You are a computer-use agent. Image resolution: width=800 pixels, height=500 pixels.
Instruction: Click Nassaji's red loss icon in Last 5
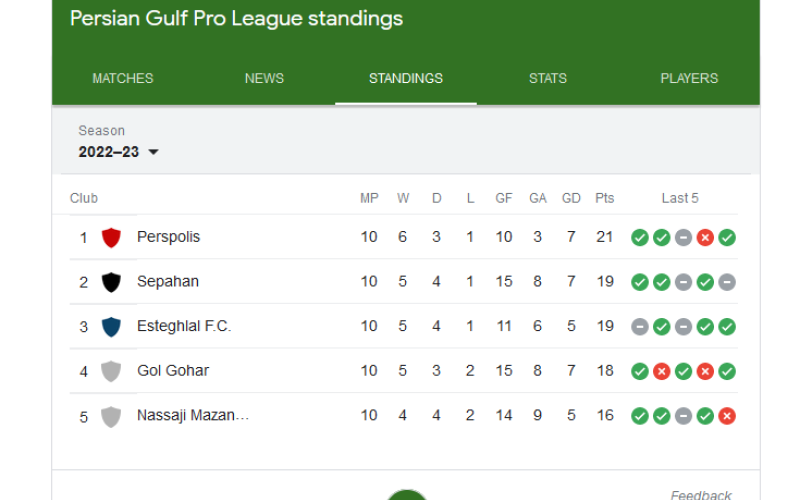coord(727,416)
